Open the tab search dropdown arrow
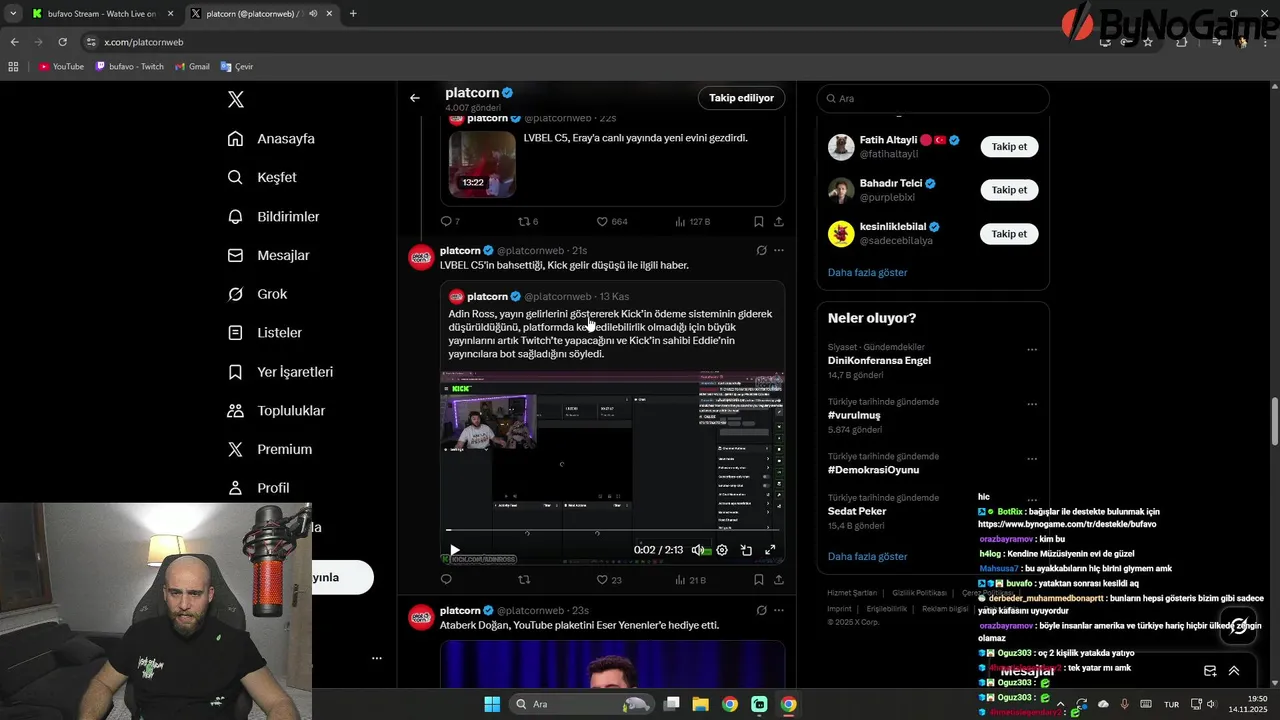 pos(13,14)
